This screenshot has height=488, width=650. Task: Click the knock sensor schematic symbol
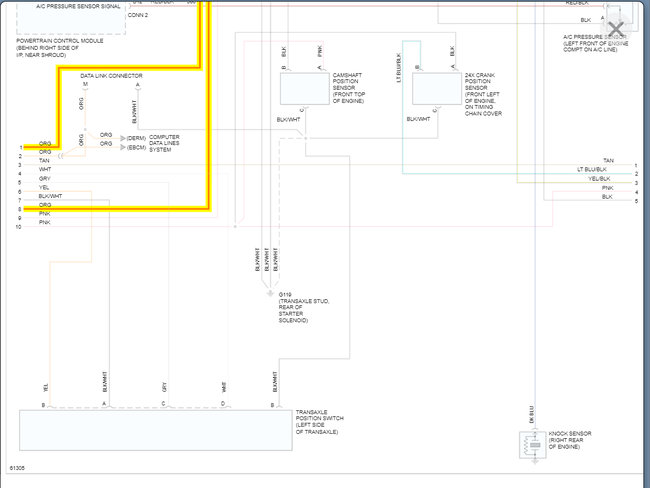(x=533, y=445)
